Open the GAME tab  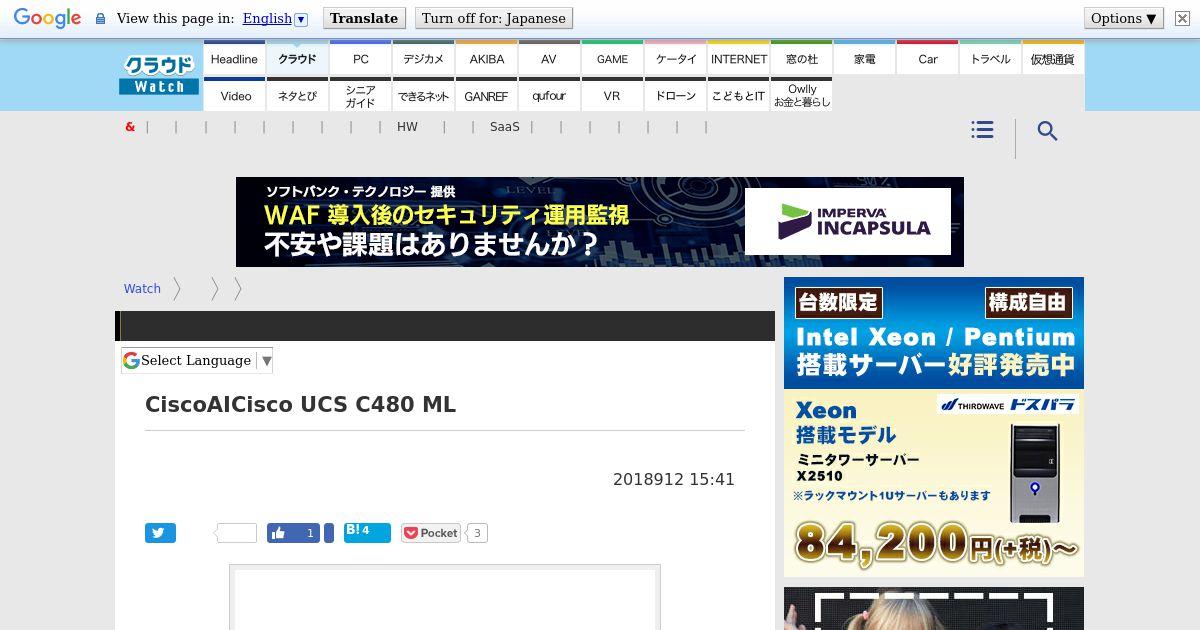pos(612,59)
